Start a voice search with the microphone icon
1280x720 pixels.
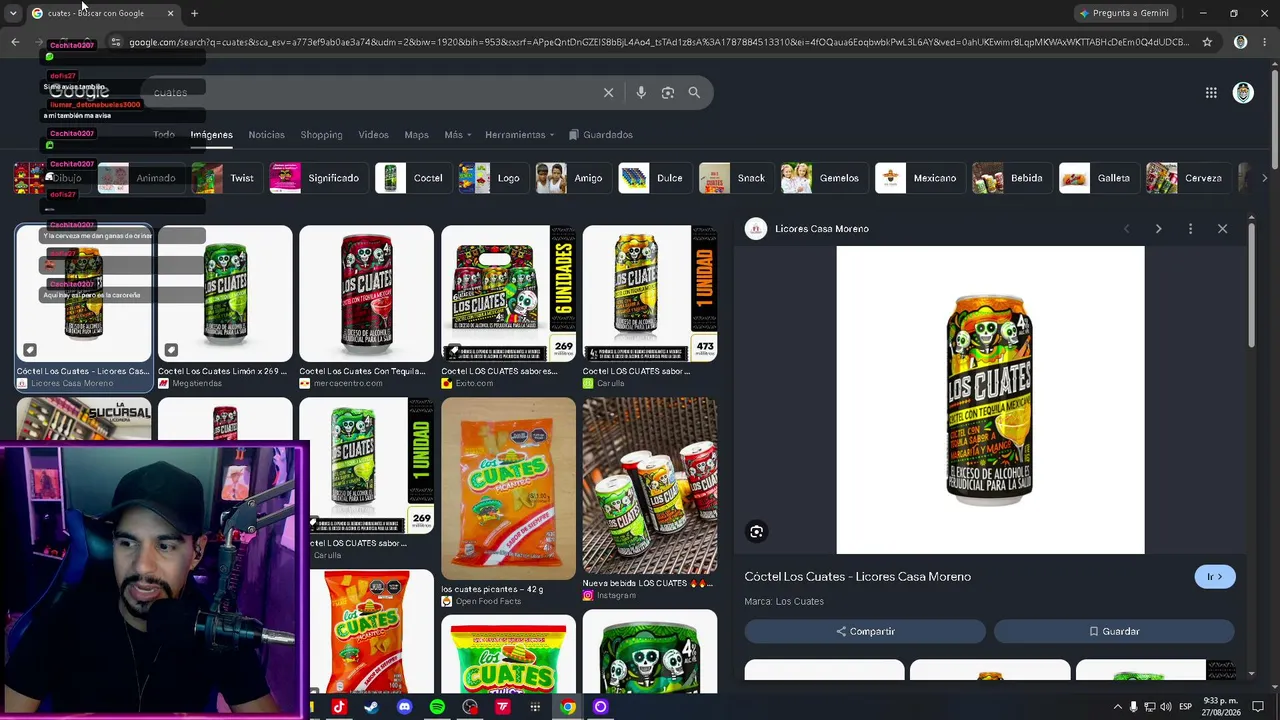click(641, 92)
